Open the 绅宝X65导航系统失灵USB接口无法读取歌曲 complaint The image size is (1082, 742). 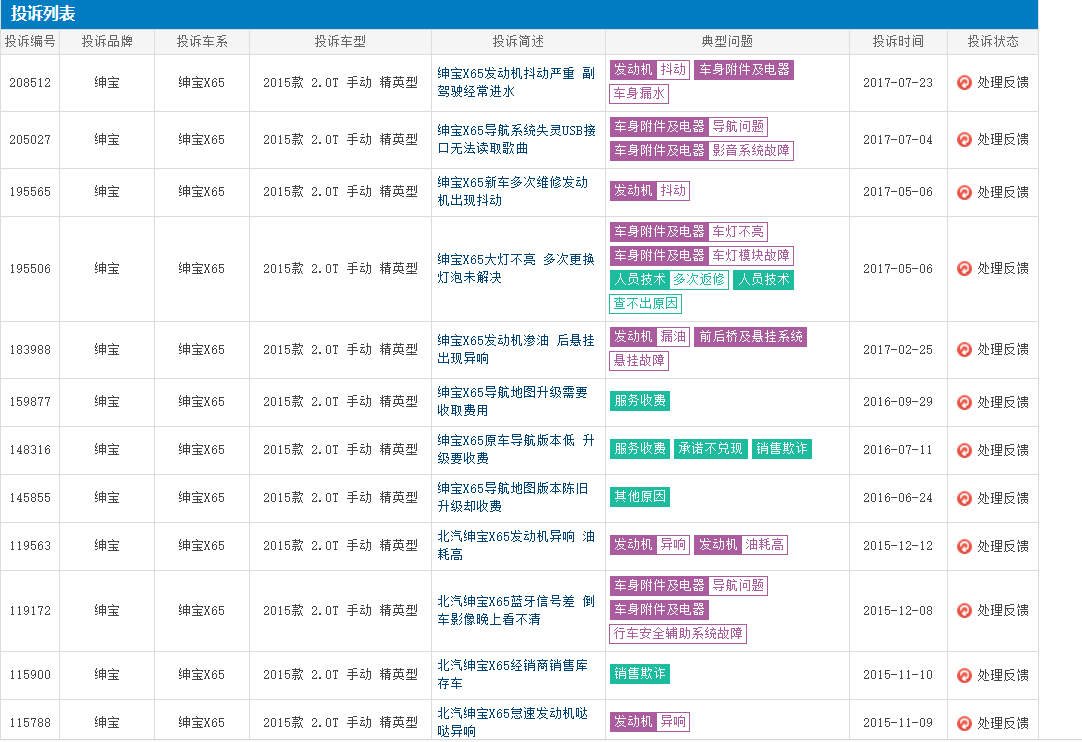tap(517, 139)
